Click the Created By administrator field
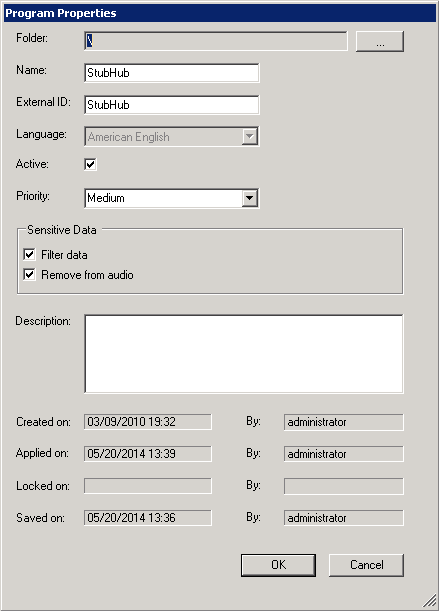Viewport: 439px width, 611px height. [344, 422]
